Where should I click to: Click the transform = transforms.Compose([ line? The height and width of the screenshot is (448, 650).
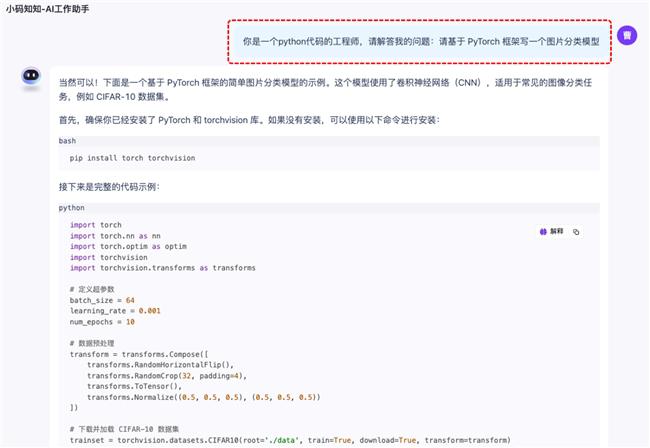[139, 354]
